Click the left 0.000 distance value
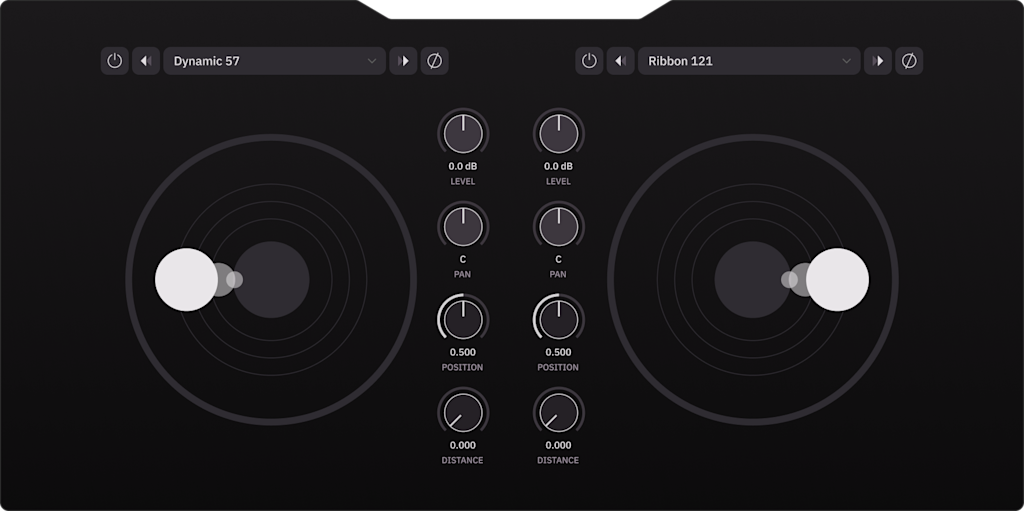 tap(463, 446)
